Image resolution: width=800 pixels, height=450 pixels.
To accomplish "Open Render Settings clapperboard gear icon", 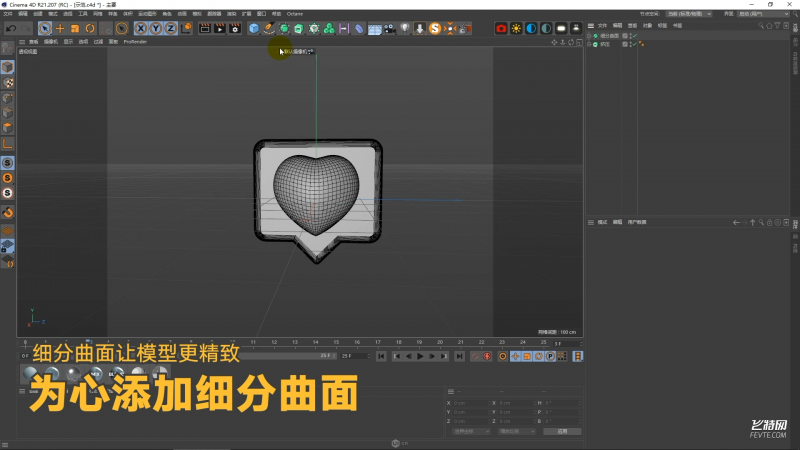I will click(235, 28).
